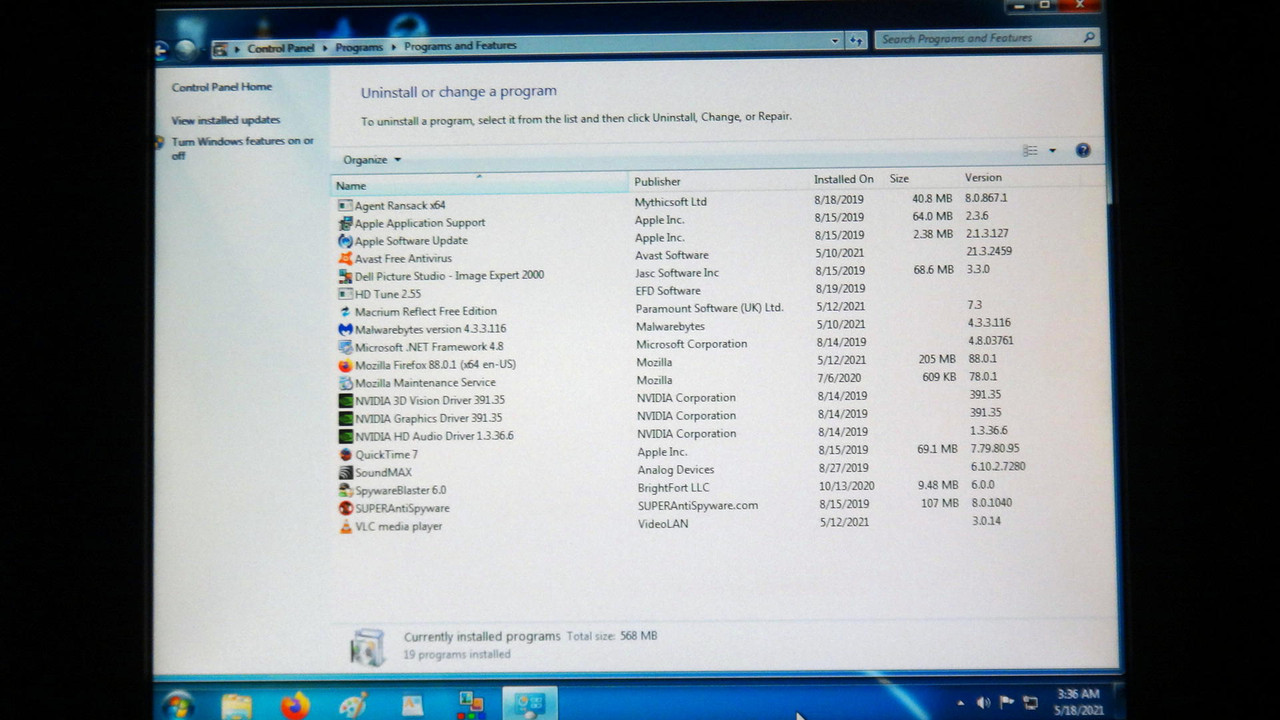1280x720 pixels.
Task: Click publisher Analog Devices
Action: tap(675, 470)
